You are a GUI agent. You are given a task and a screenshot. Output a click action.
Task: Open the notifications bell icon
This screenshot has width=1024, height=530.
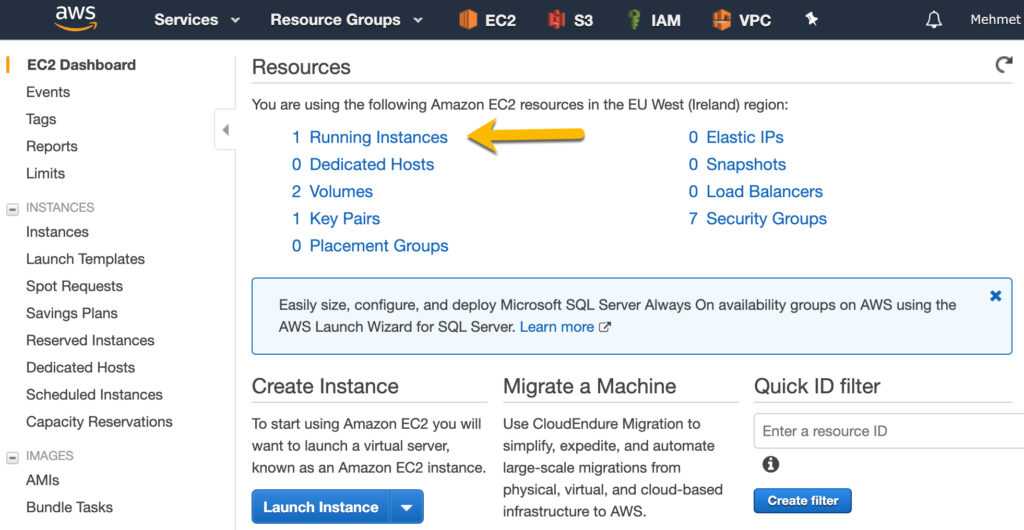[x=934, y=20]
